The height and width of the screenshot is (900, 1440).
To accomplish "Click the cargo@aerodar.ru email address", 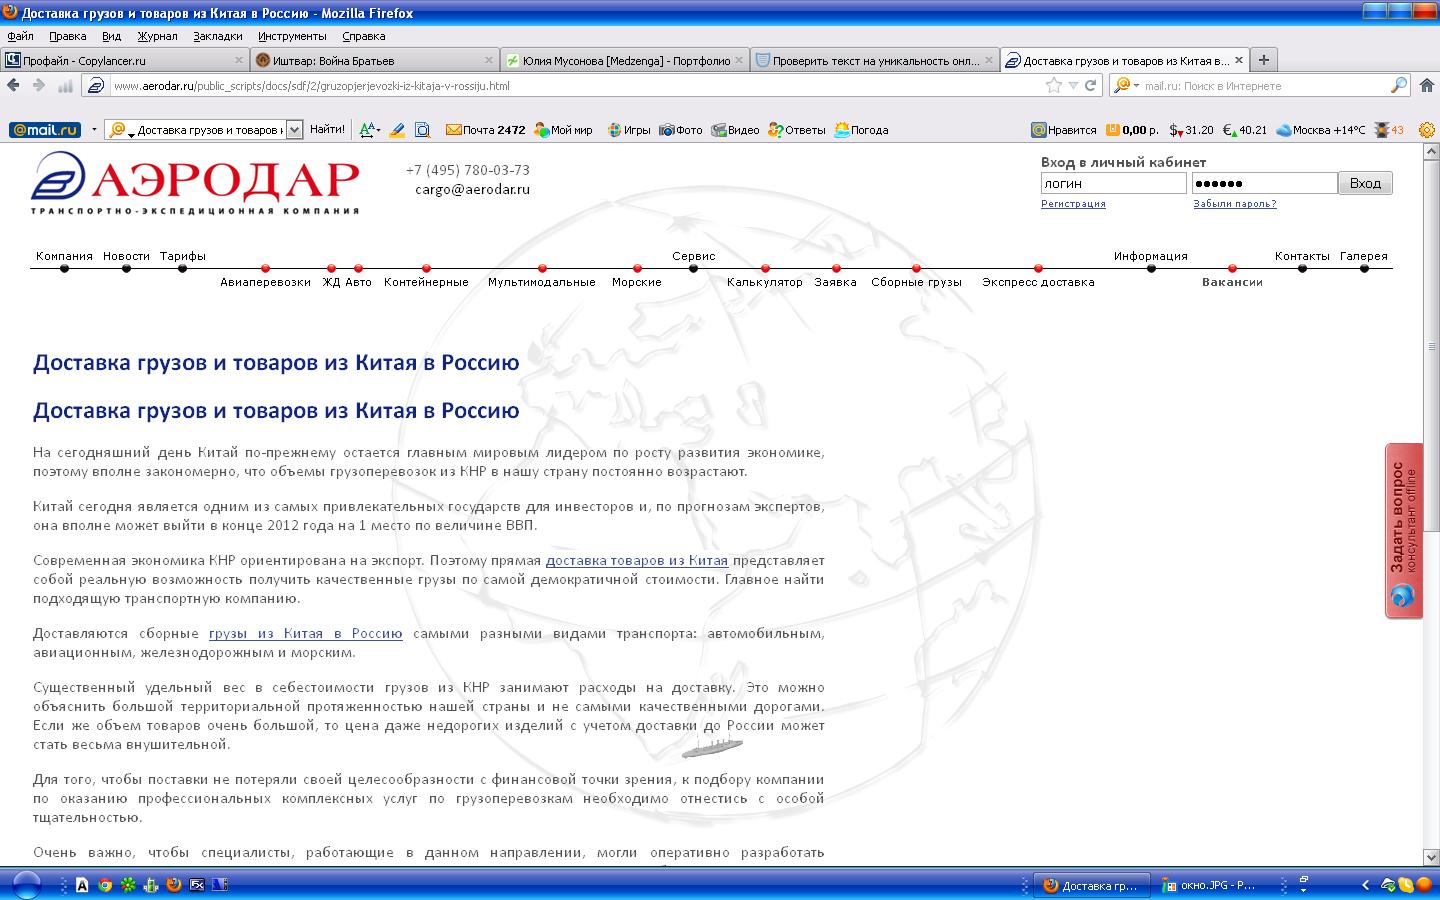I will click(472, 189).
